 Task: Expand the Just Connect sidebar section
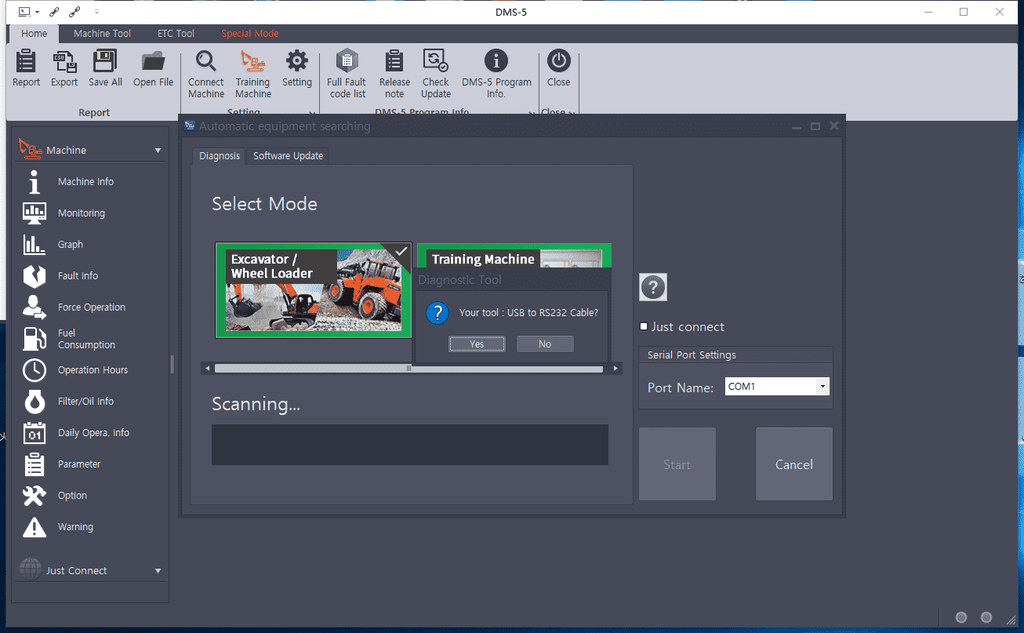[157, 571]
